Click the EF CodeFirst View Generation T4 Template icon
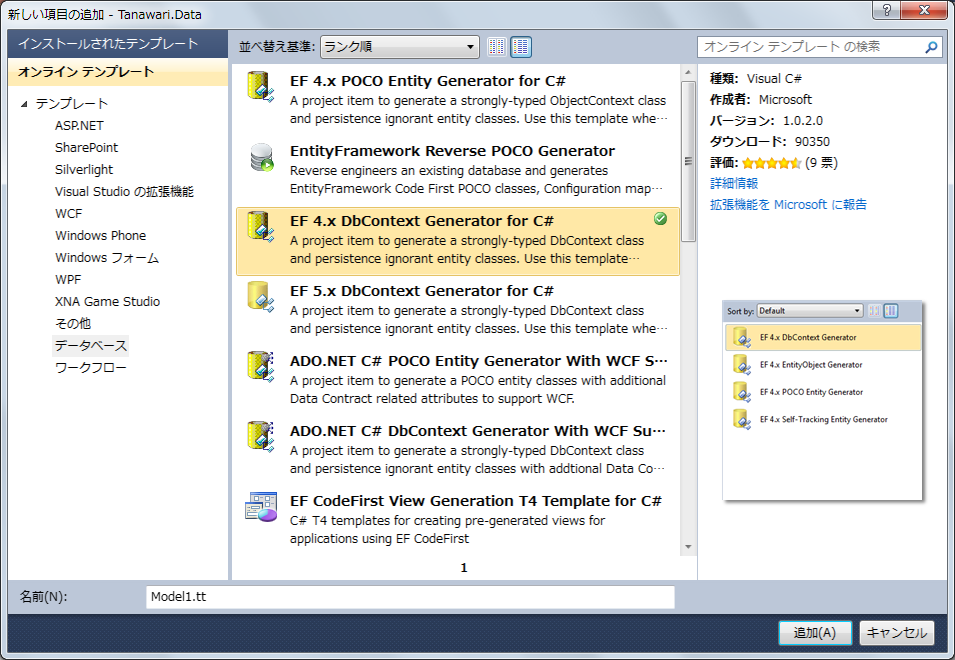955x660 pixels. (x=261, y=507)
